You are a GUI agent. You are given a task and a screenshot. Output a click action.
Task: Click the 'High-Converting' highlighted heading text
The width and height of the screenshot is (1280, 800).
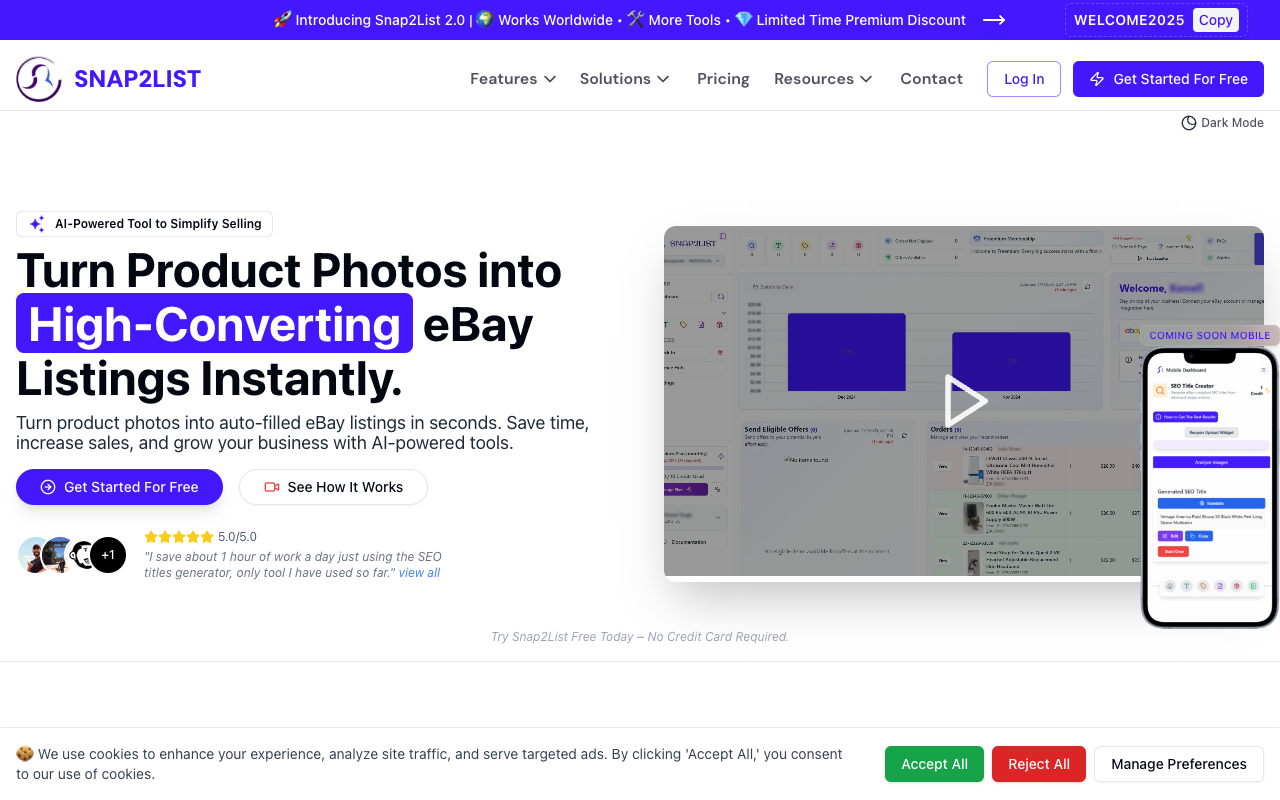[x=214, y=323]
